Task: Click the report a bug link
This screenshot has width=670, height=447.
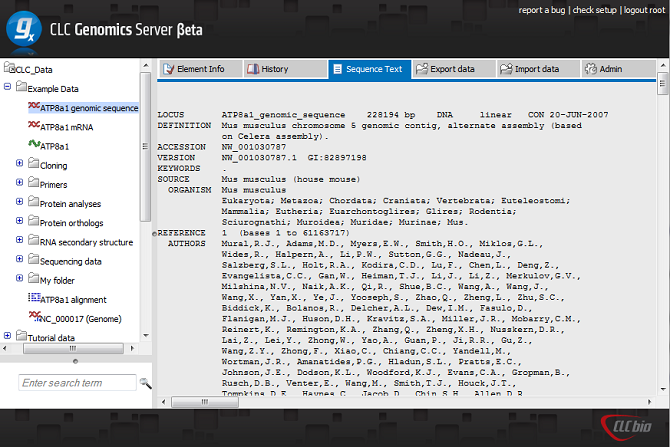Action: pos(542,10)
